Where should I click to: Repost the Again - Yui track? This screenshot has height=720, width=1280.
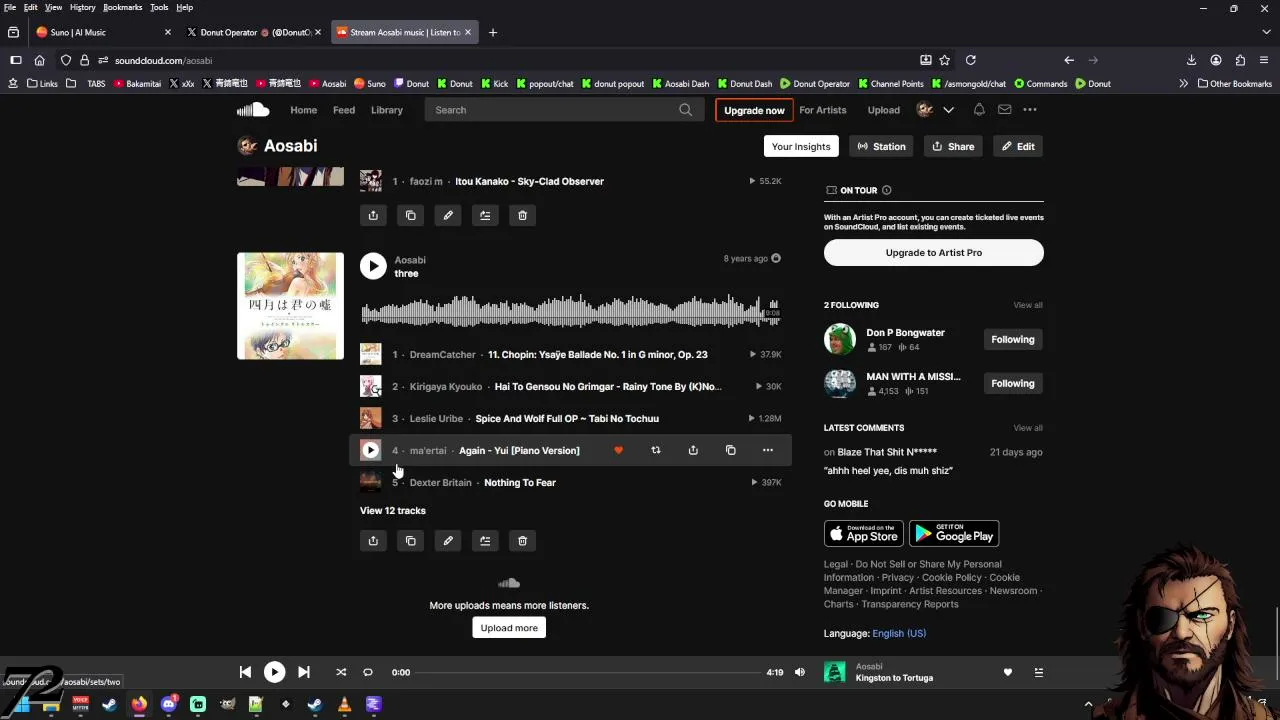tap(656, 451)
